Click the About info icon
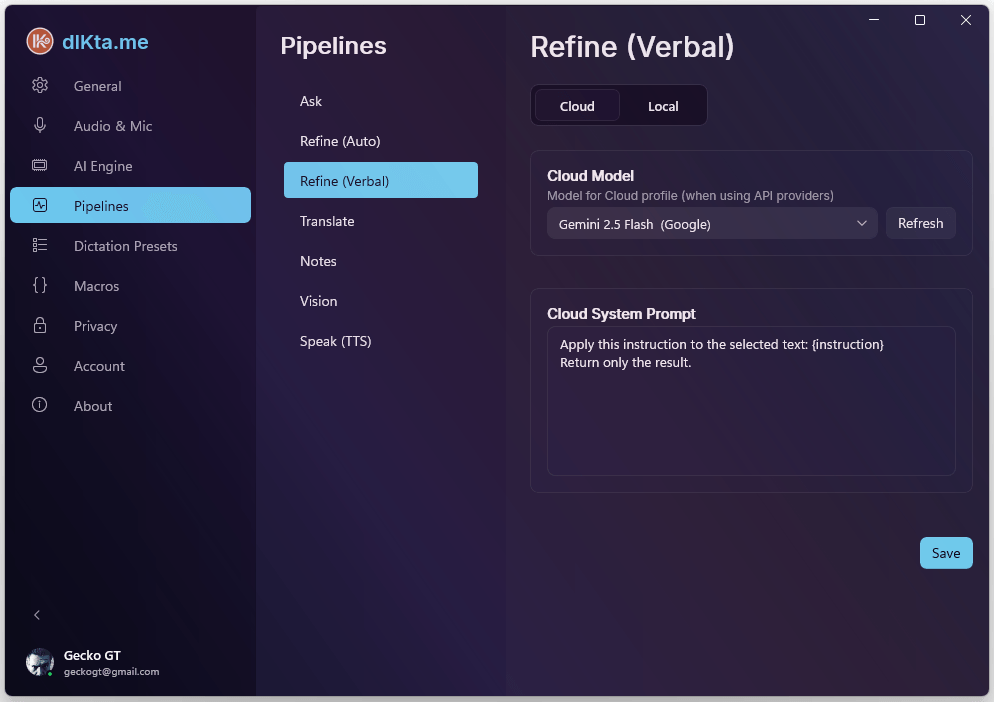This screenshot has width=994, height=702. tap(40, 406)
